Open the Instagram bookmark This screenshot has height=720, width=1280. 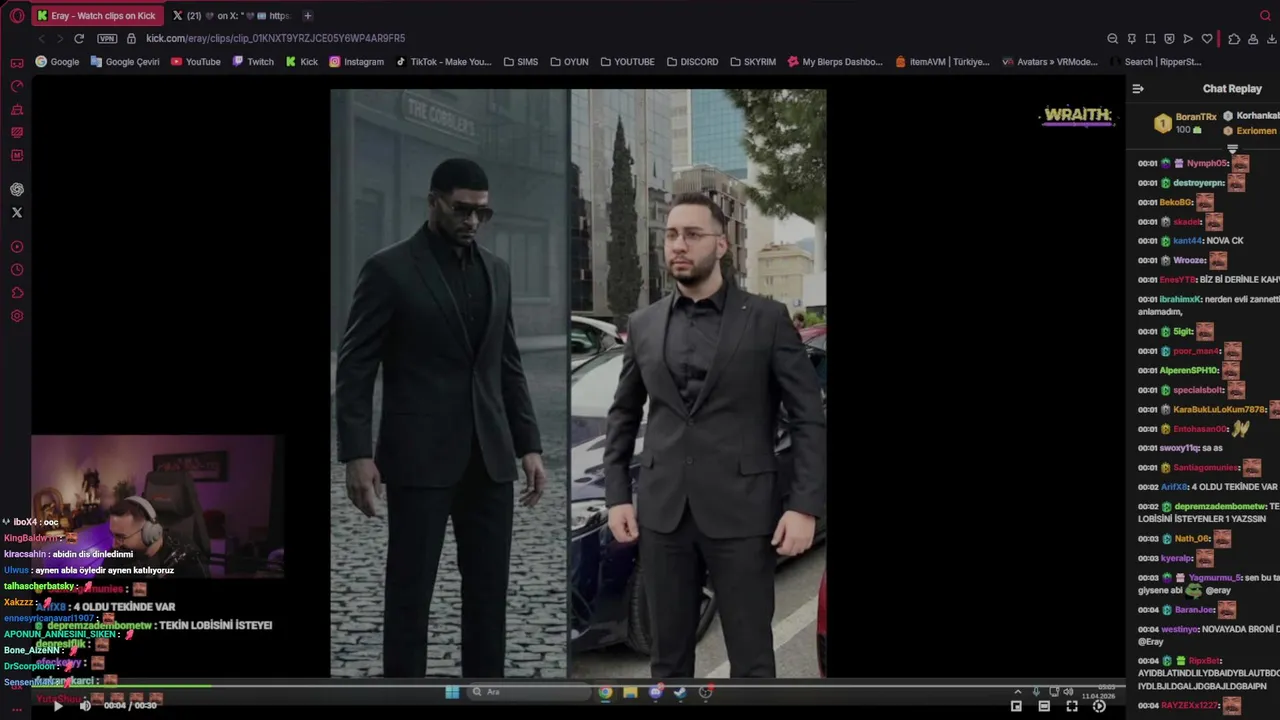tap(356, 61)
